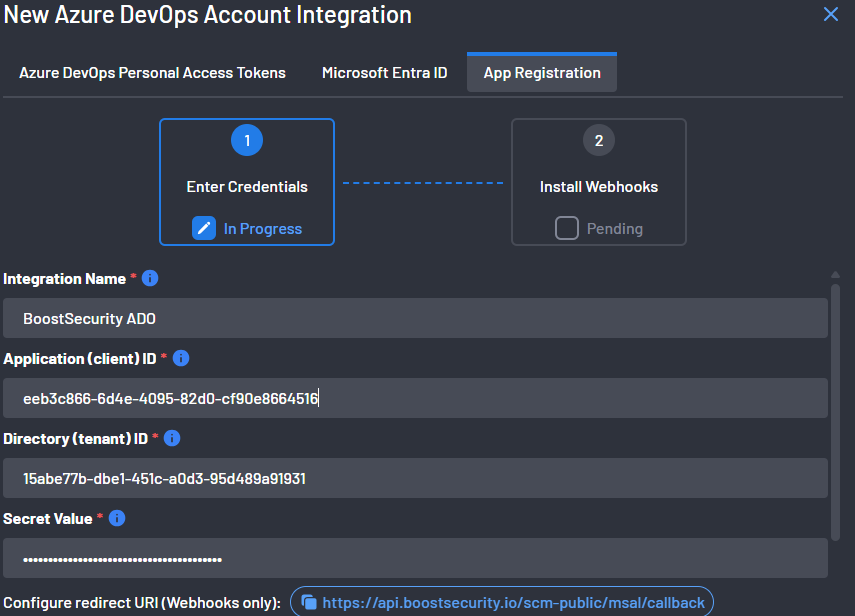
Task: Click the pencil In Progress icon
Action: (x=204, y=228)
